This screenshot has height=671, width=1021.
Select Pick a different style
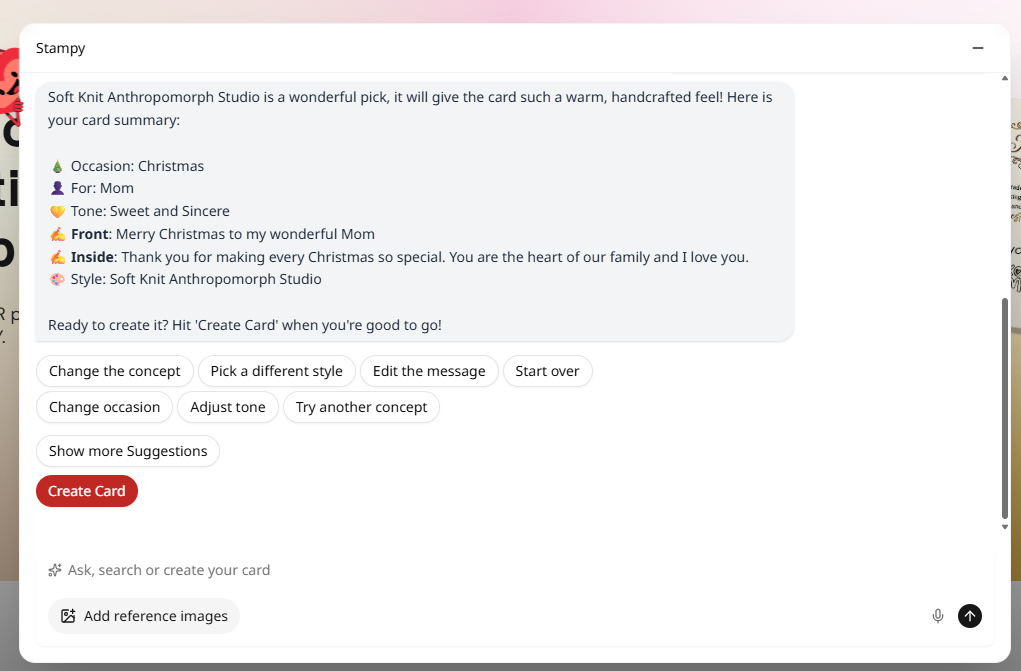(277, 371)
